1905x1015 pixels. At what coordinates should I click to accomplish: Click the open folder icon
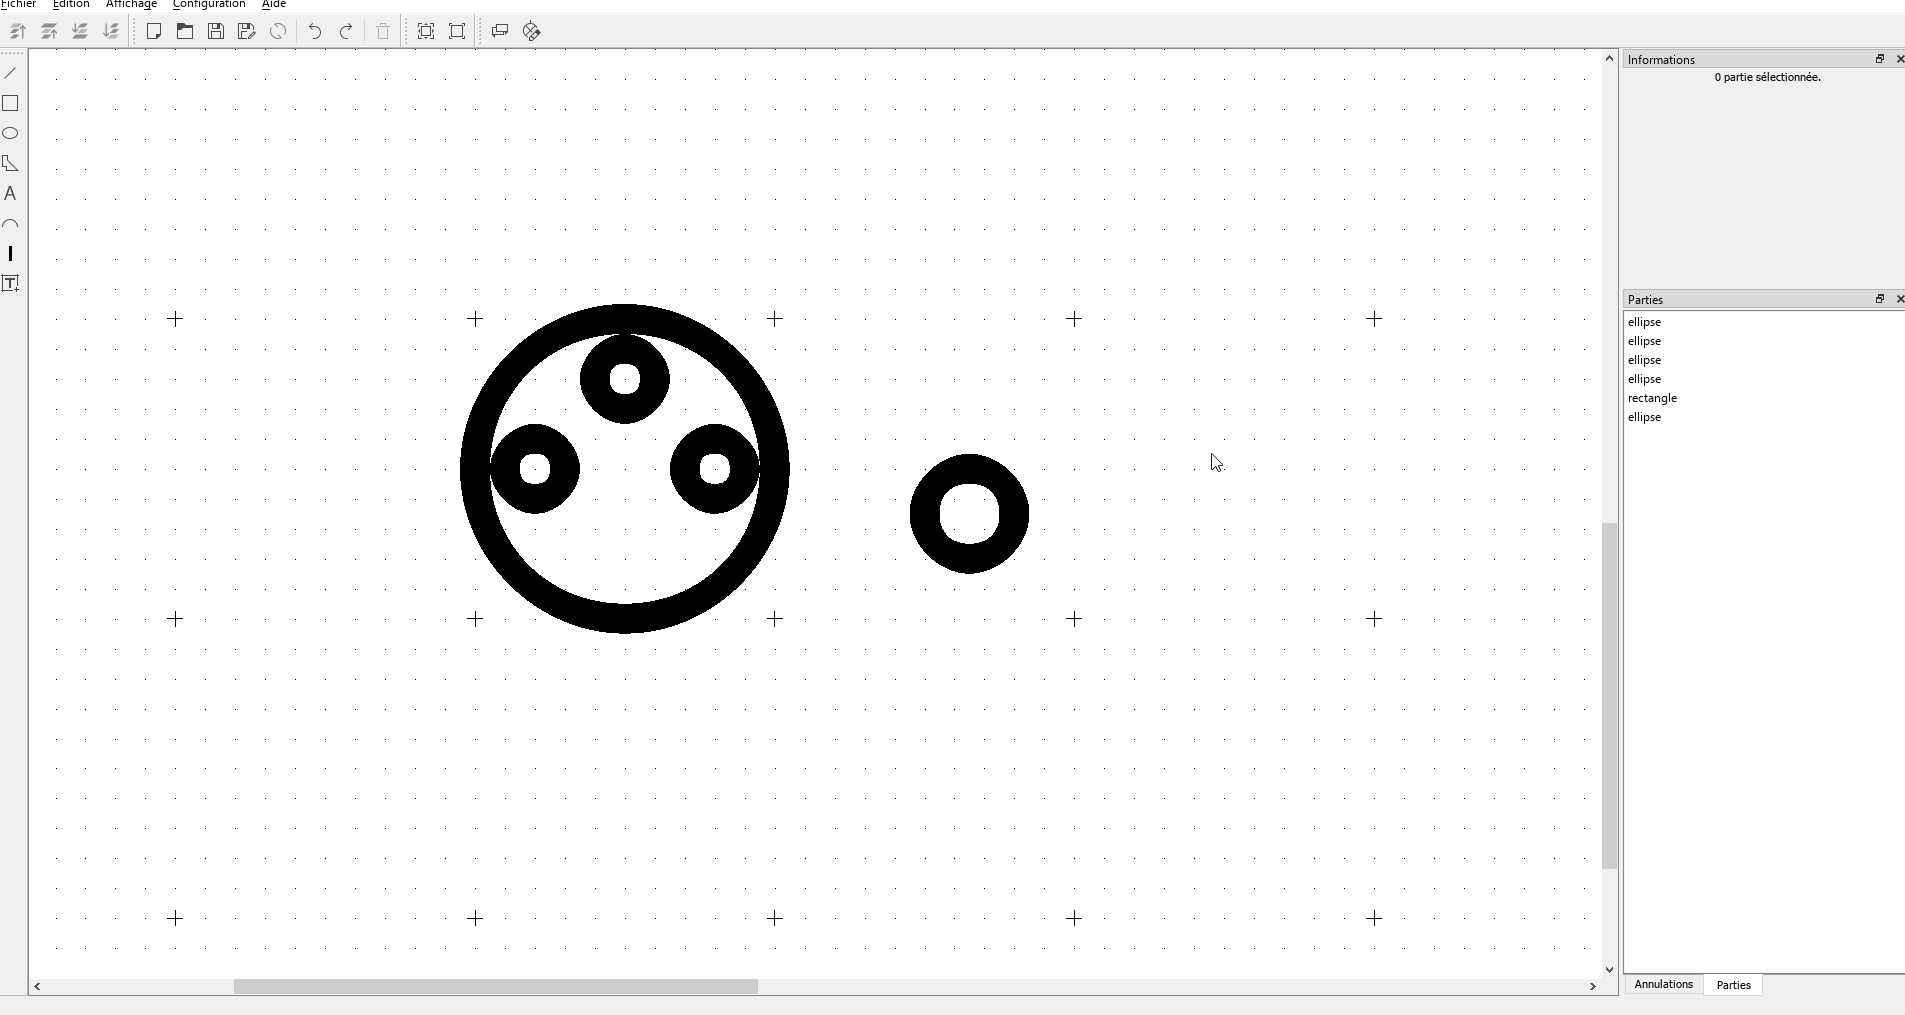[x=185, y=31]
